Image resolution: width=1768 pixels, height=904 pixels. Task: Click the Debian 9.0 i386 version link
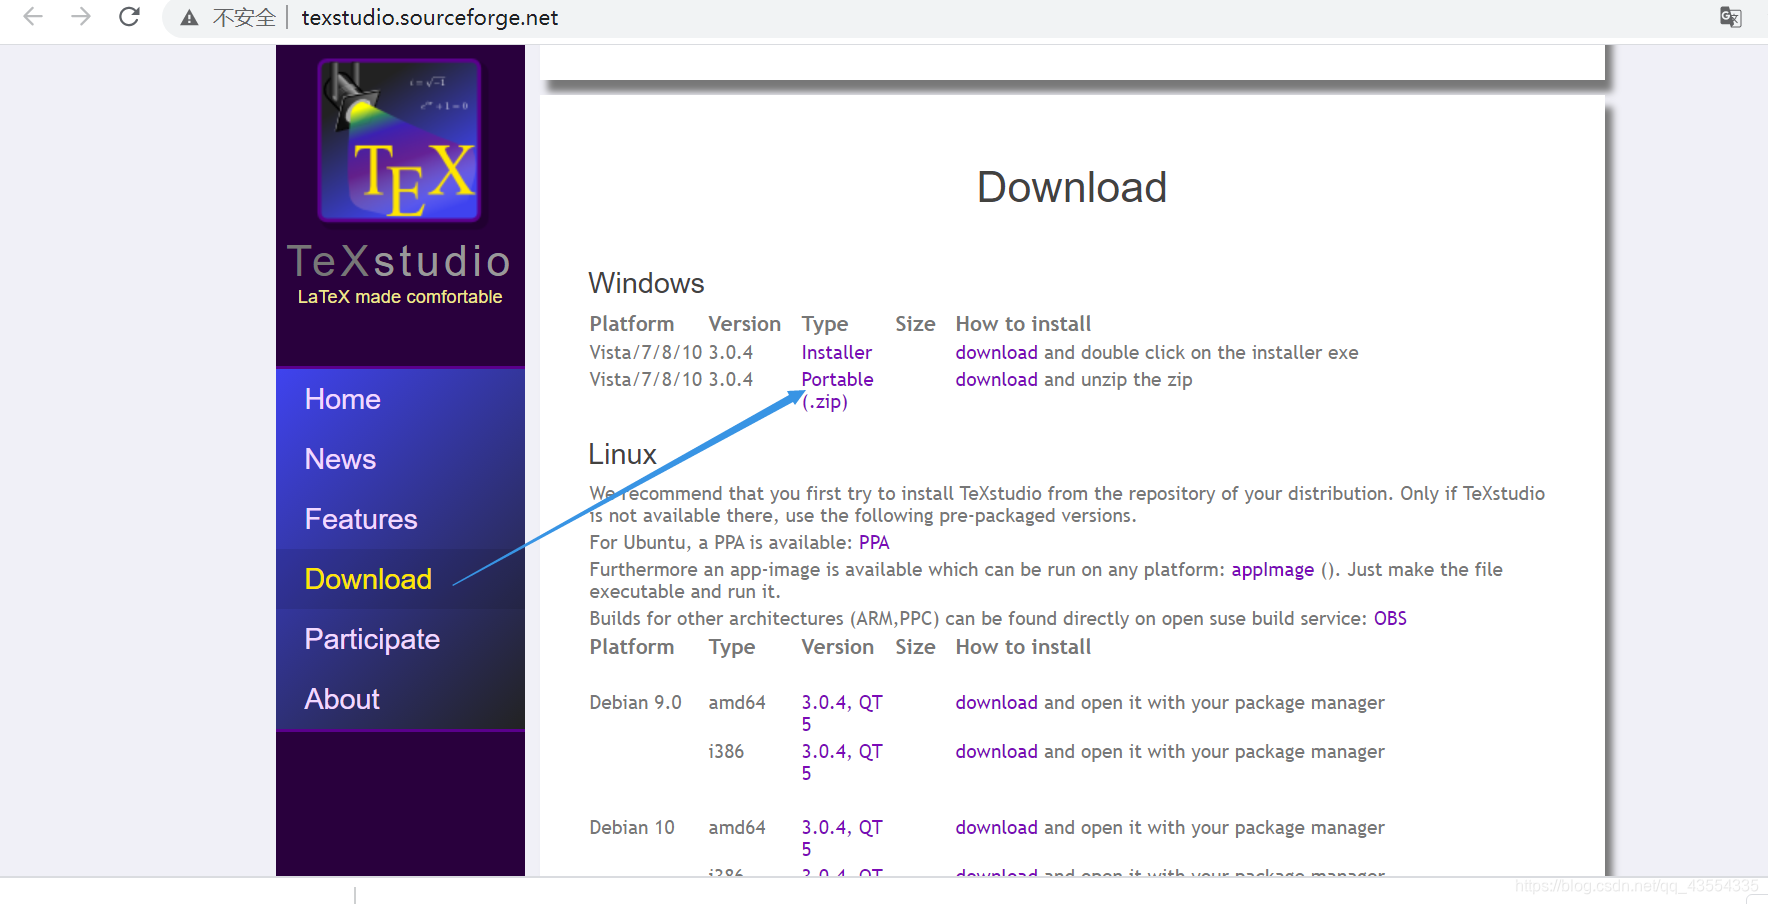(841, 762)
